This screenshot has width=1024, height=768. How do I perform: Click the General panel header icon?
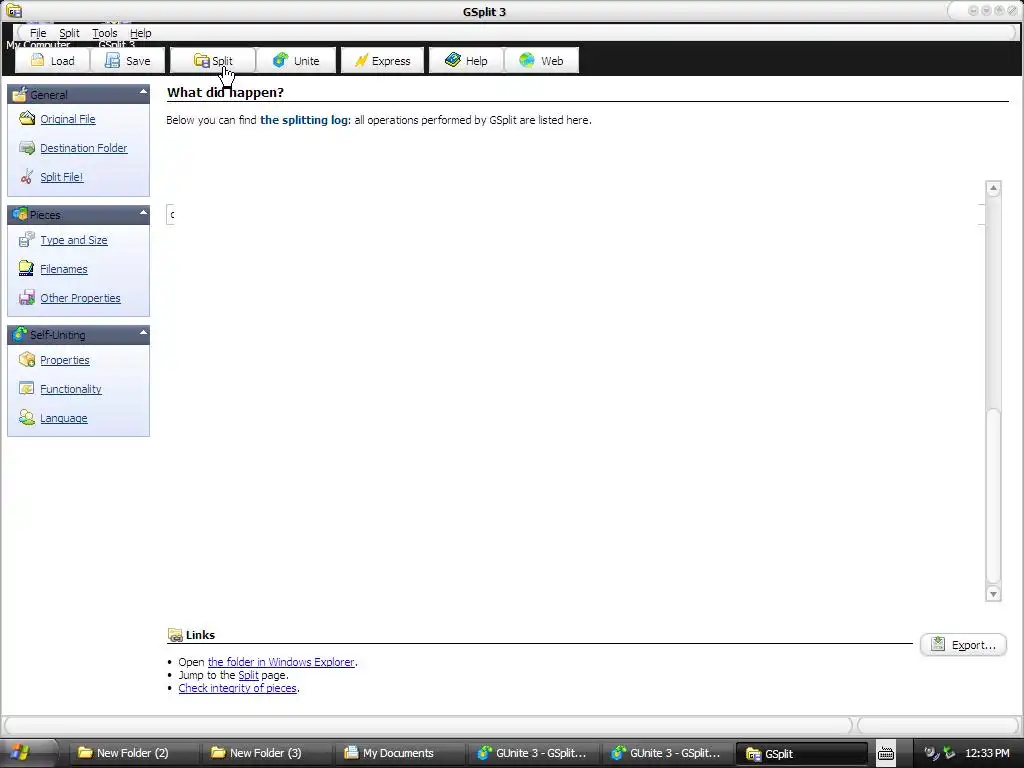pos(20,93)
